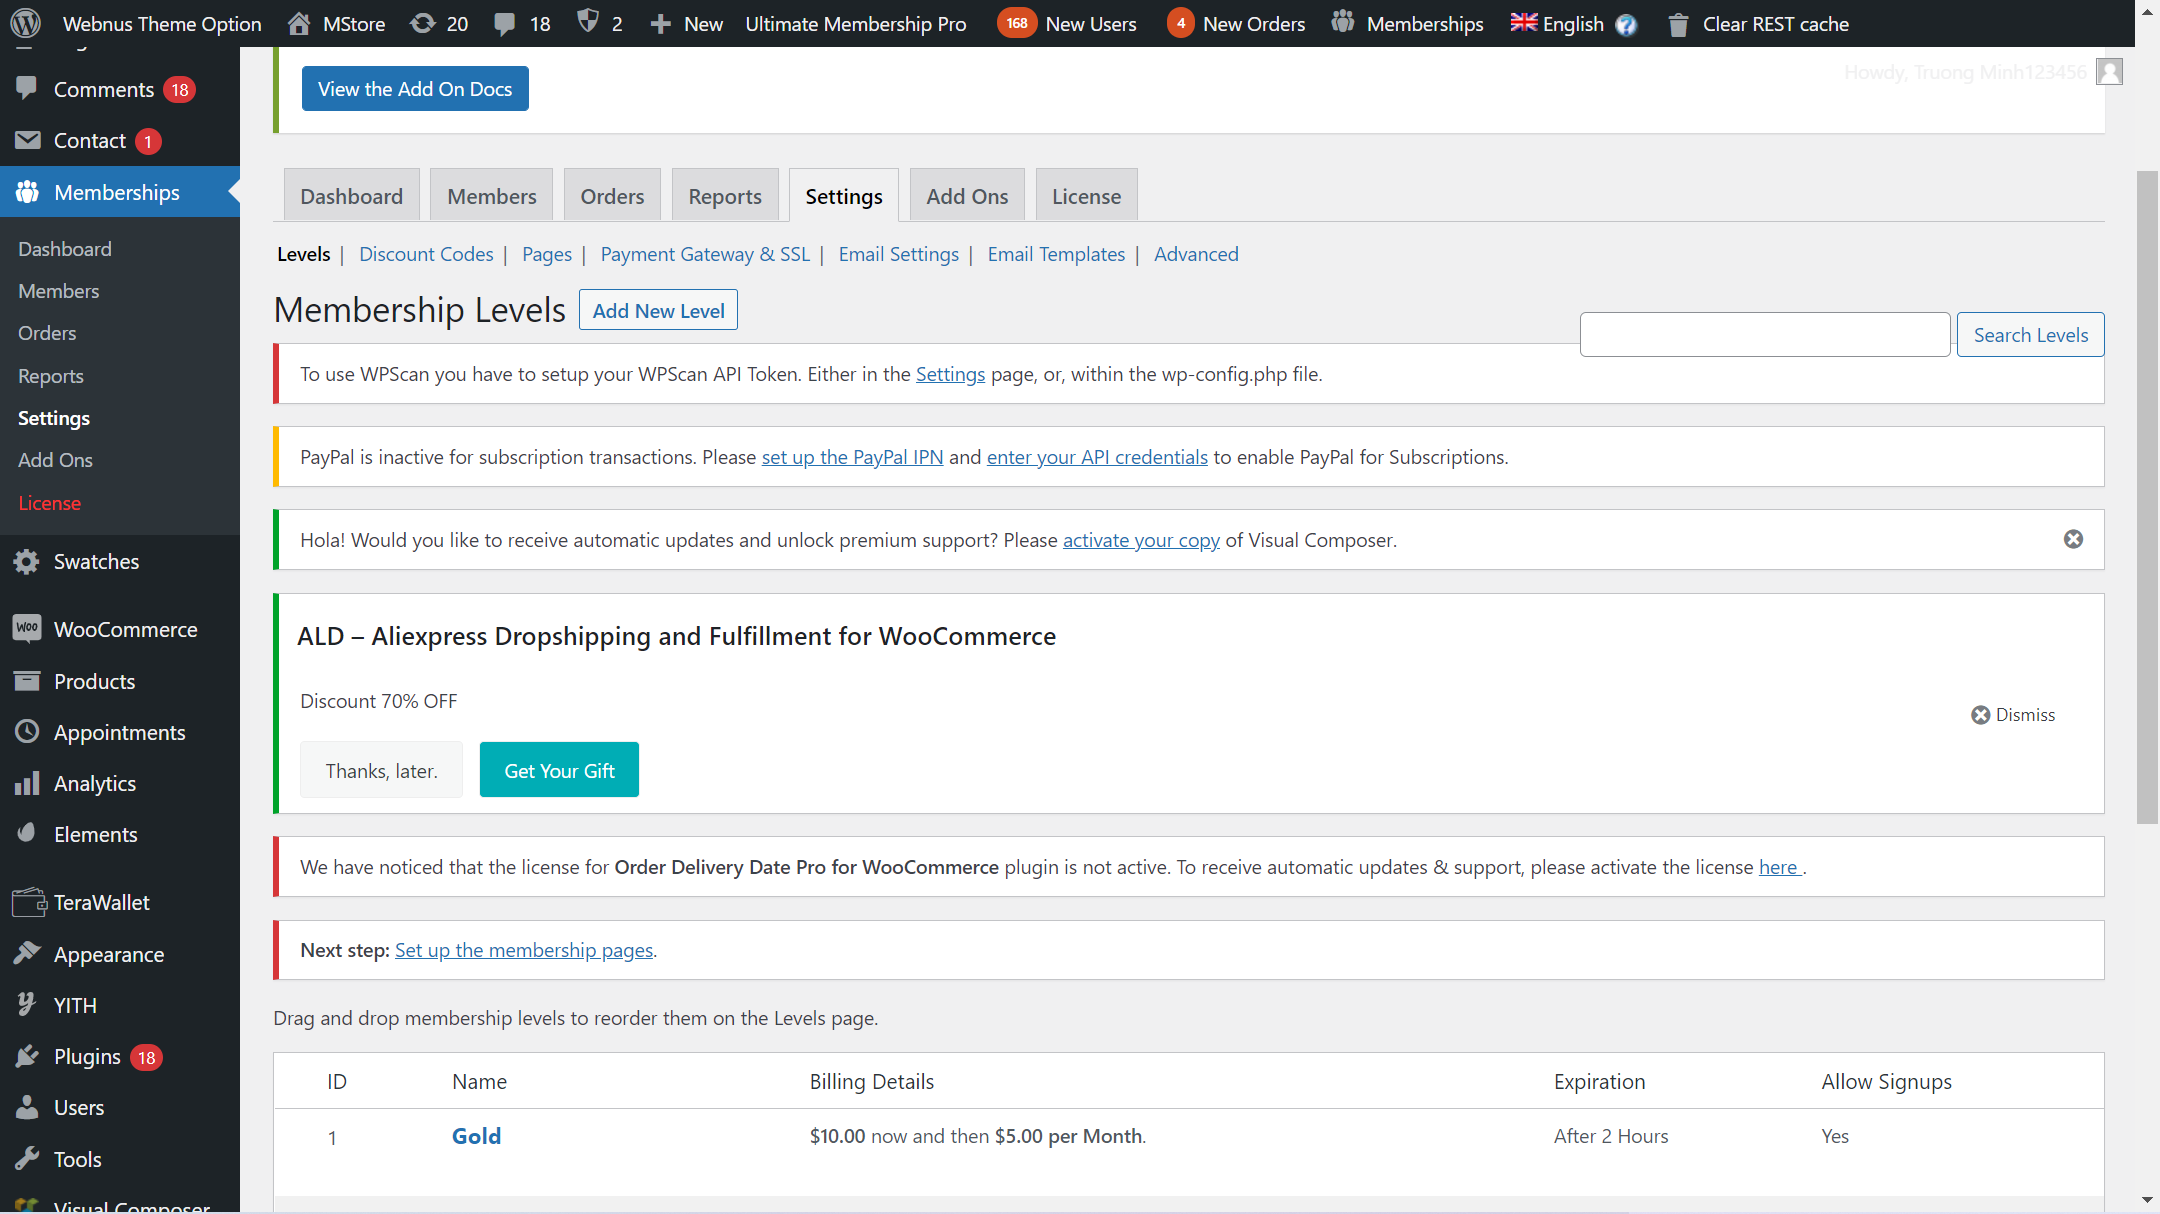Follow the activate your copy link

coord(1141,540)
